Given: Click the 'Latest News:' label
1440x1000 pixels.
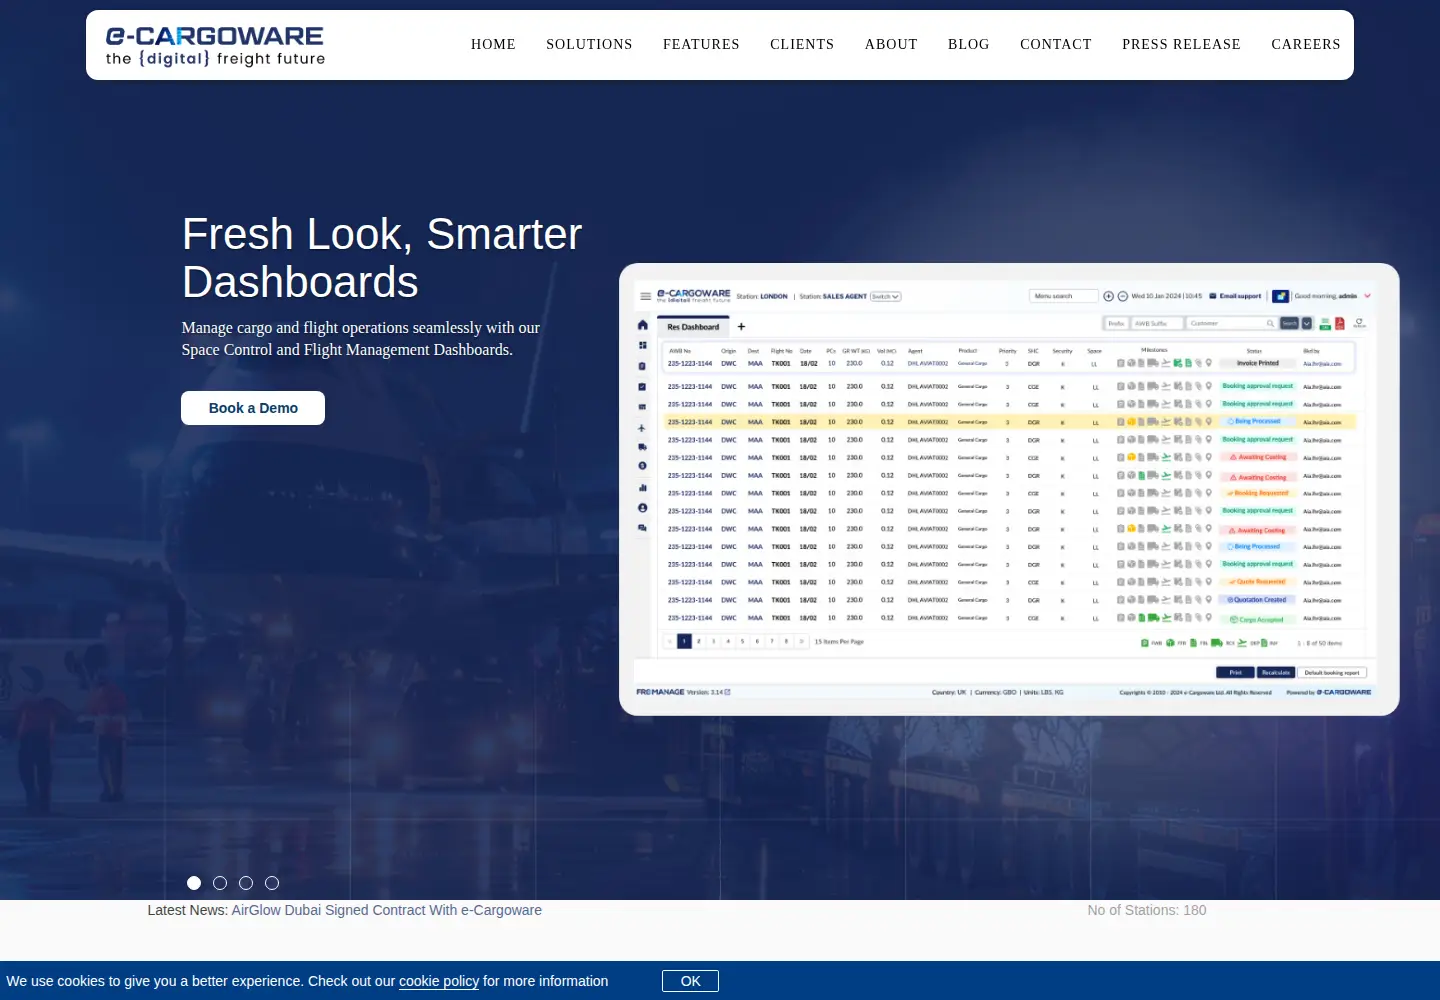Looking at the screenshot, I should (x=188, y=910).
